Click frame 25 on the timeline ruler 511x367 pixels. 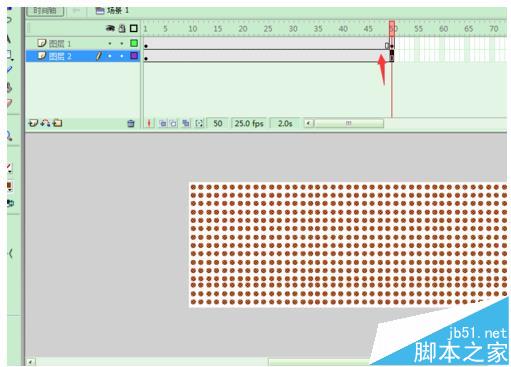pyautogui.click(x=268, y=29)
